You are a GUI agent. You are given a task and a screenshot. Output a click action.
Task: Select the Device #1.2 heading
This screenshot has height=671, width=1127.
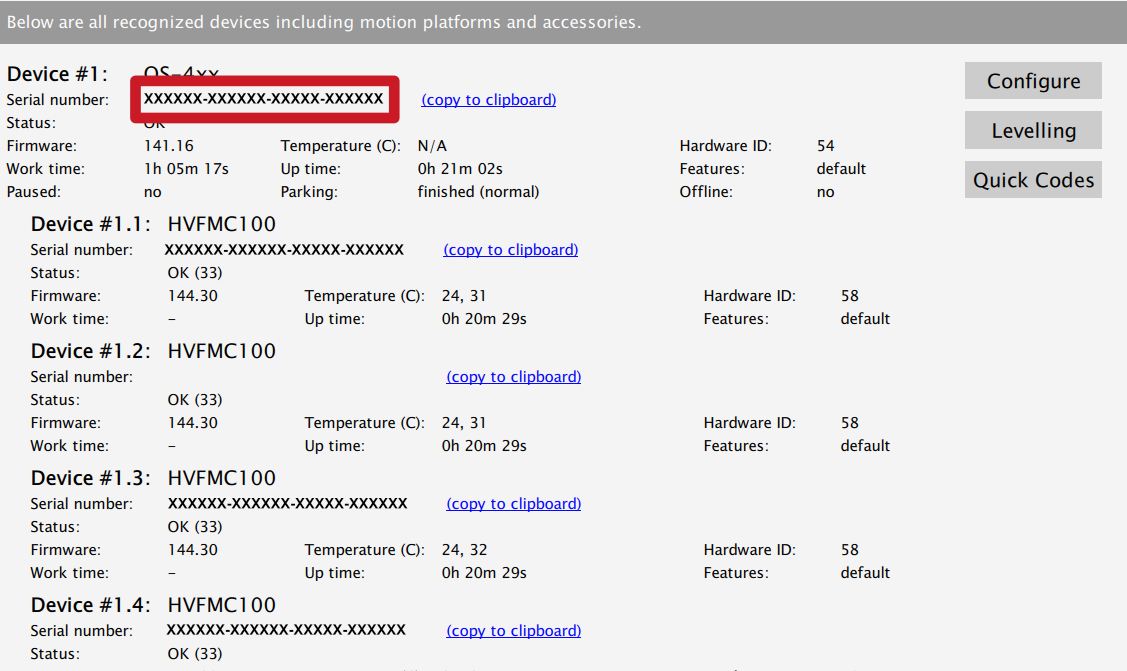(x=153, y=351)
